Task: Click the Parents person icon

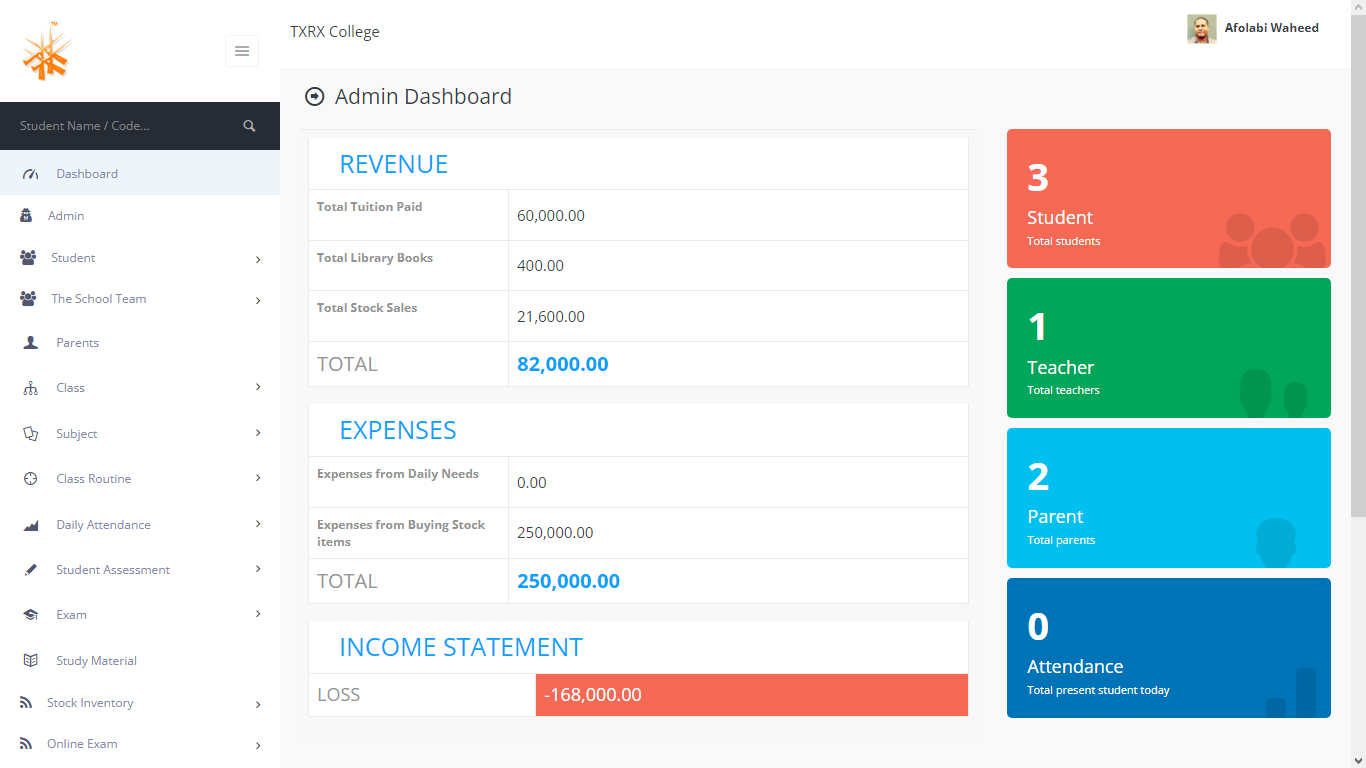Action: coord(30,343)
